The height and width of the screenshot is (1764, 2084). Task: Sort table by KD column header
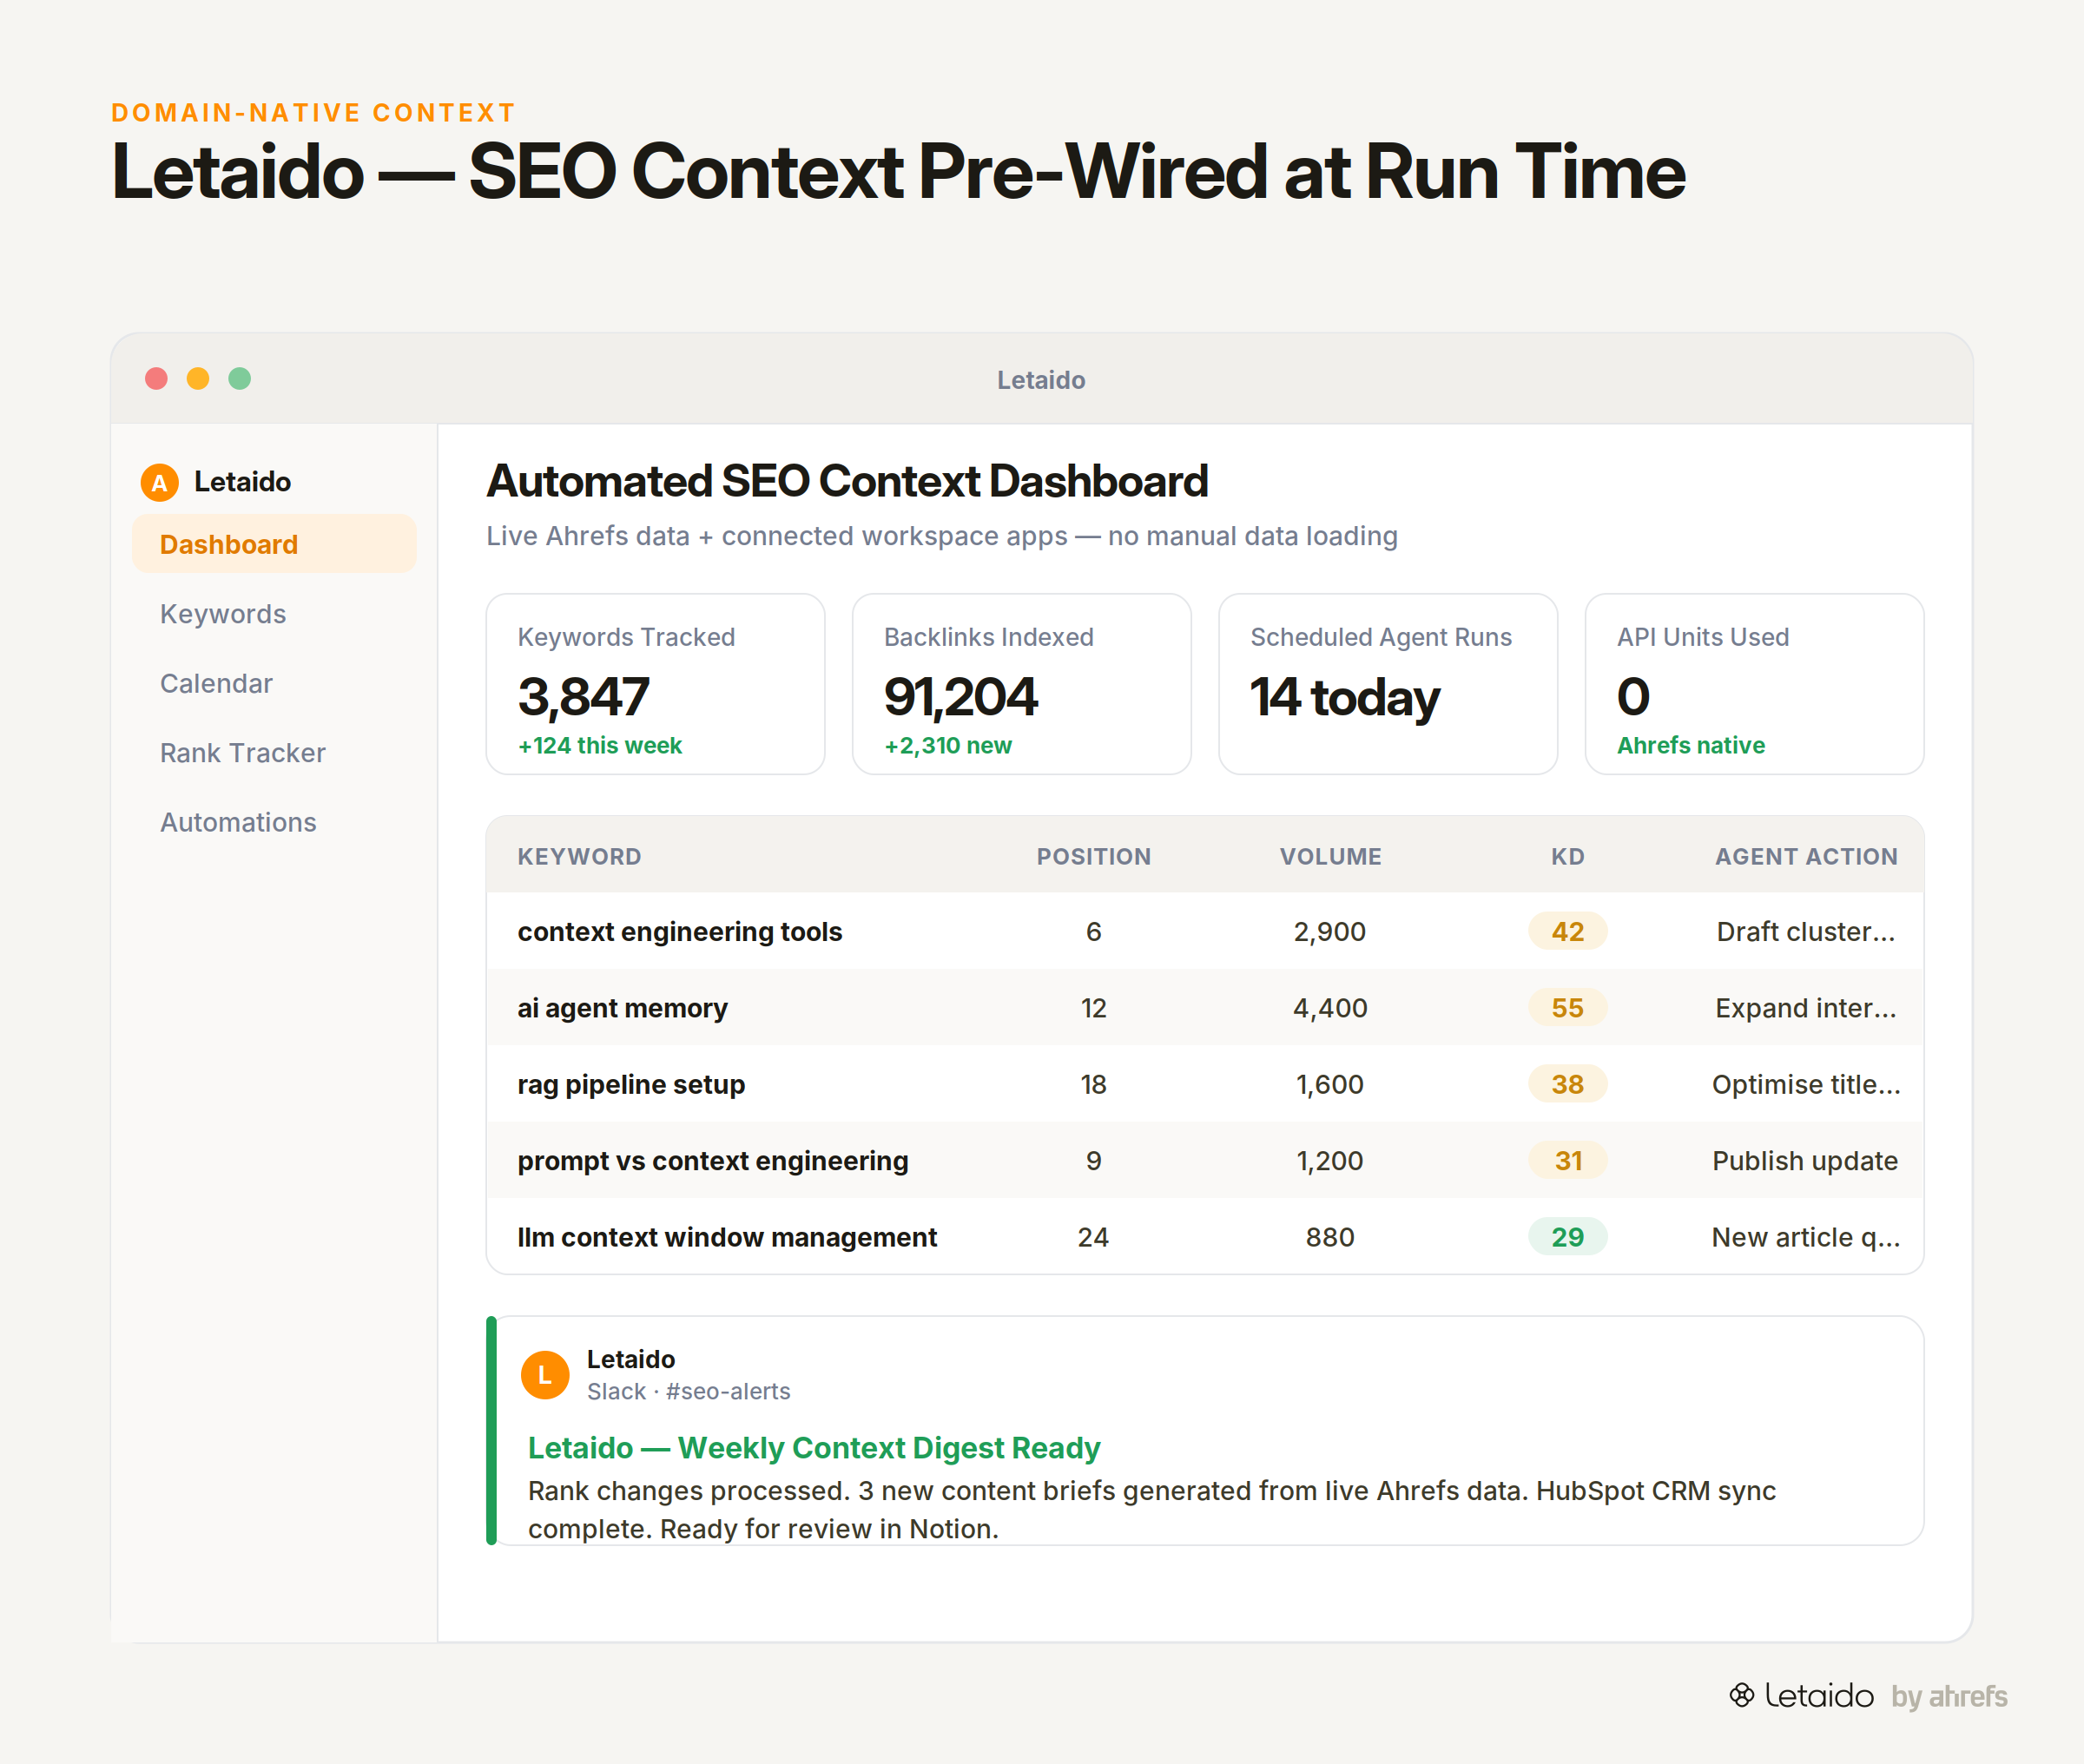click(x=1568, y=857)
